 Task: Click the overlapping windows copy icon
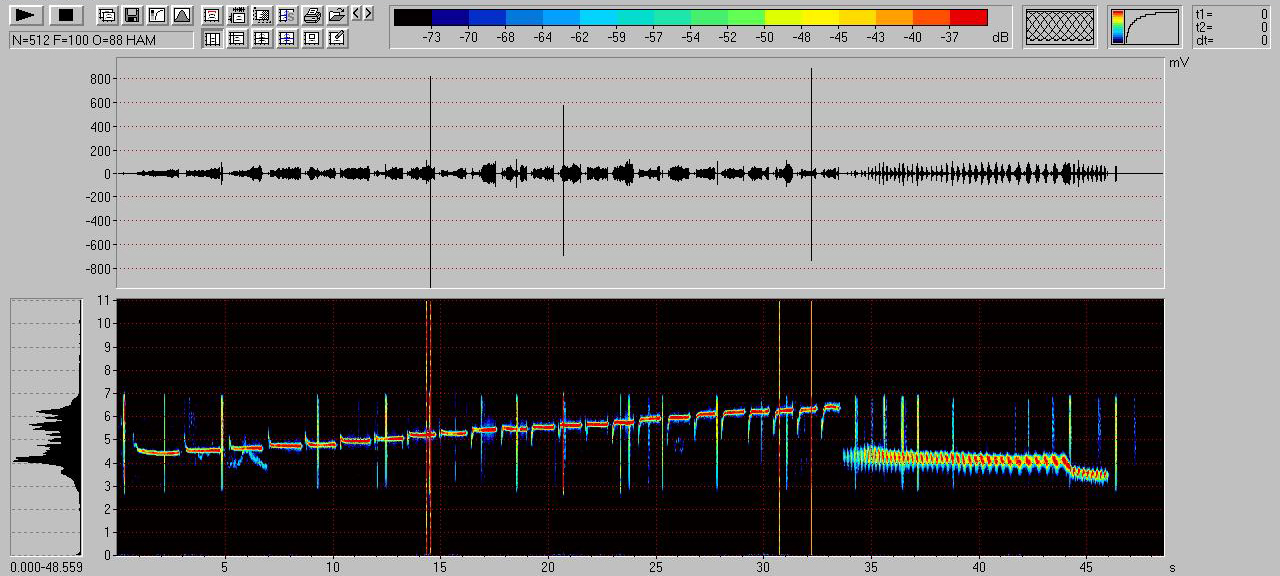coord(106,15)
